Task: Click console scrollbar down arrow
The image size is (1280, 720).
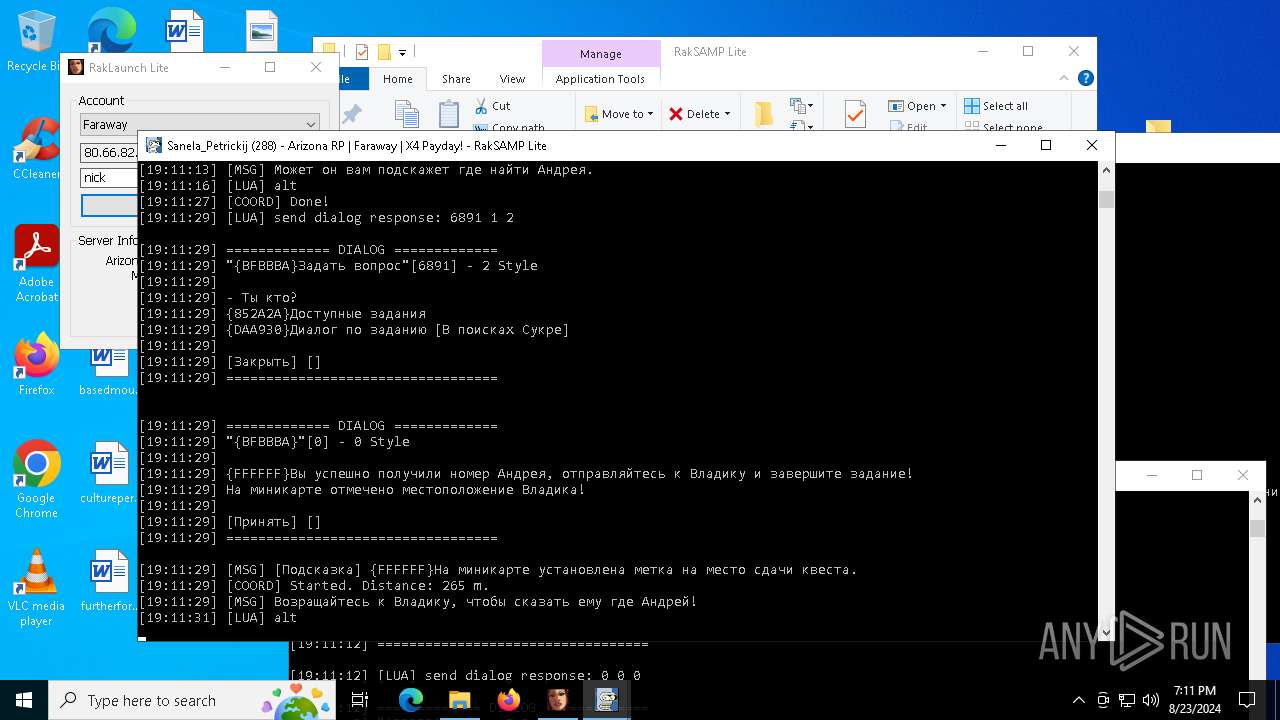Action: (x=1106, y=632)
